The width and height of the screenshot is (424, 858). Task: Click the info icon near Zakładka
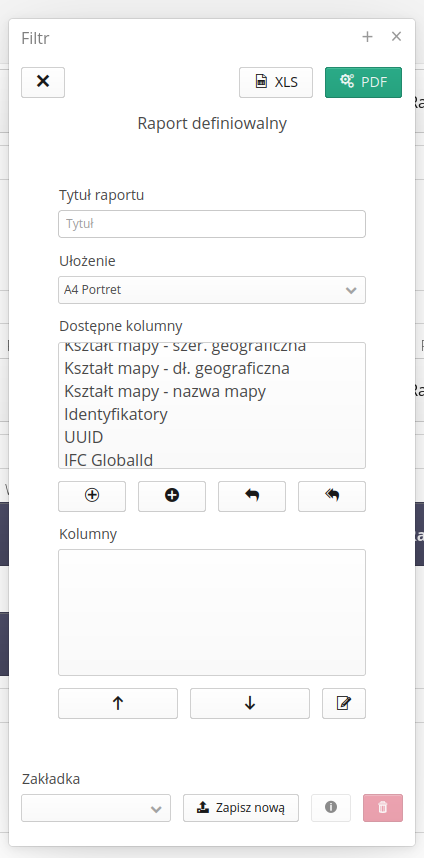pyautogui.click(x=331, y=808)
